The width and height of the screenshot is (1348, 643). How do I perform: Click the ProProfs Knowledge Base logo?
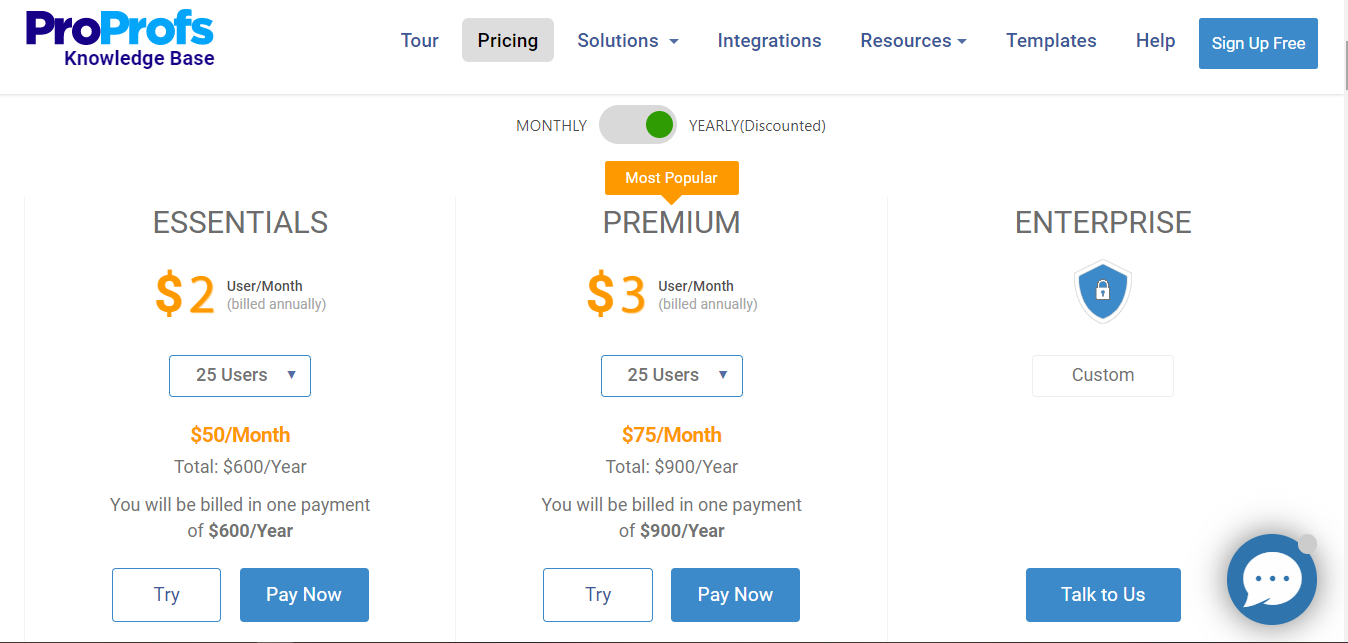coord(119,40)
